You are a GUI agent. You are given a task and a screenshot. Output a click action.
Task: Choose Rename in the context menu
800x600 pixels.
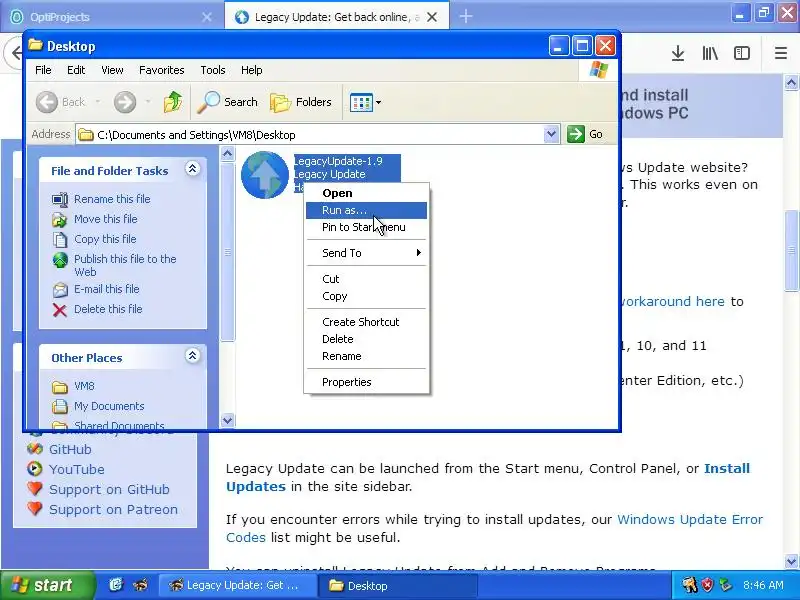(366, 356)
